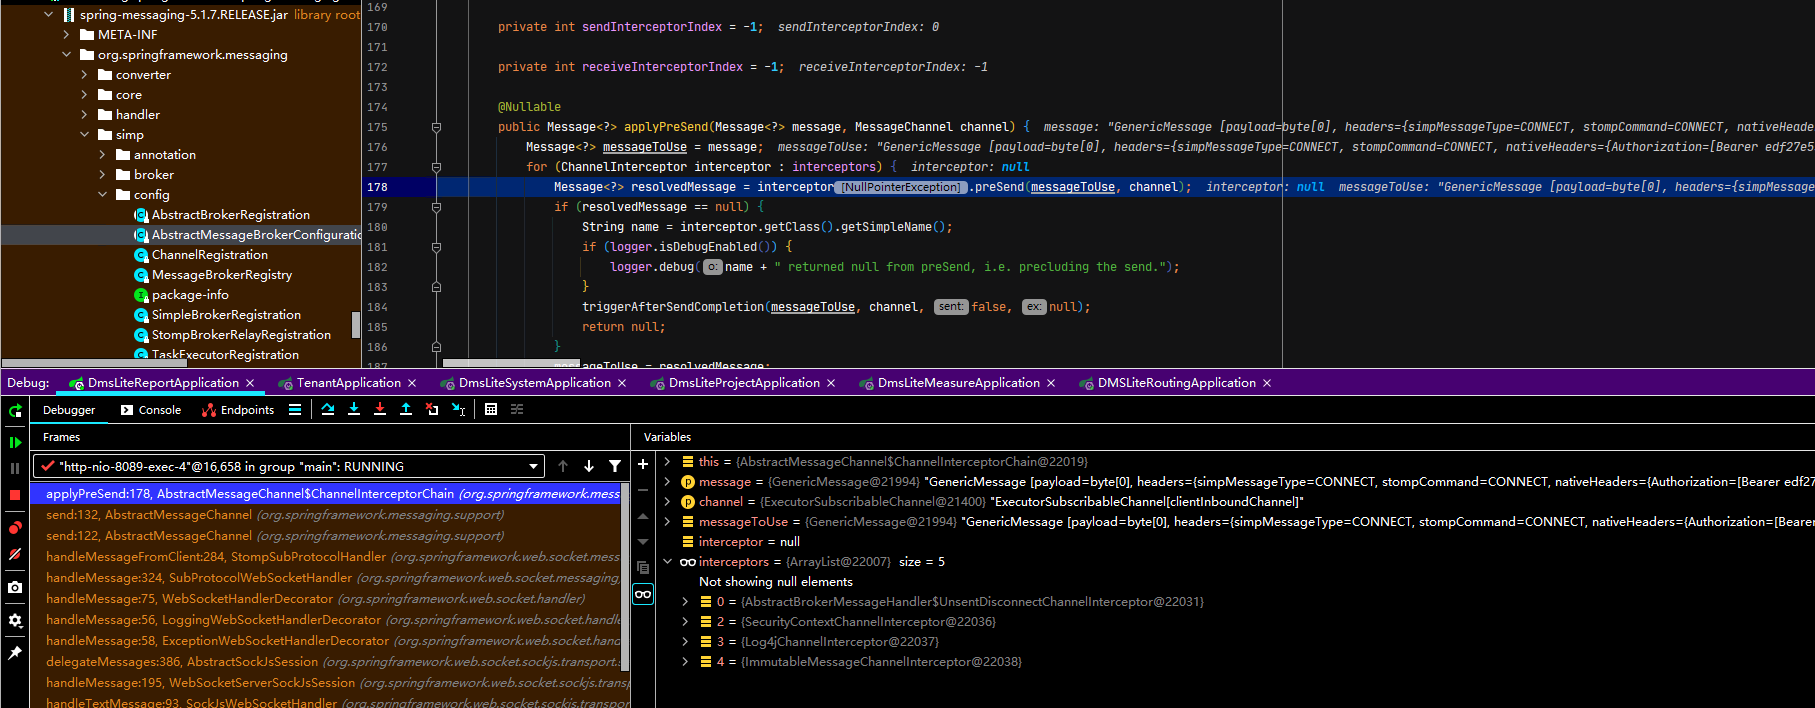Open AbstractBrokerRegistration class
Viewport: 1815px width, 708px height.
tap(230, 215)
